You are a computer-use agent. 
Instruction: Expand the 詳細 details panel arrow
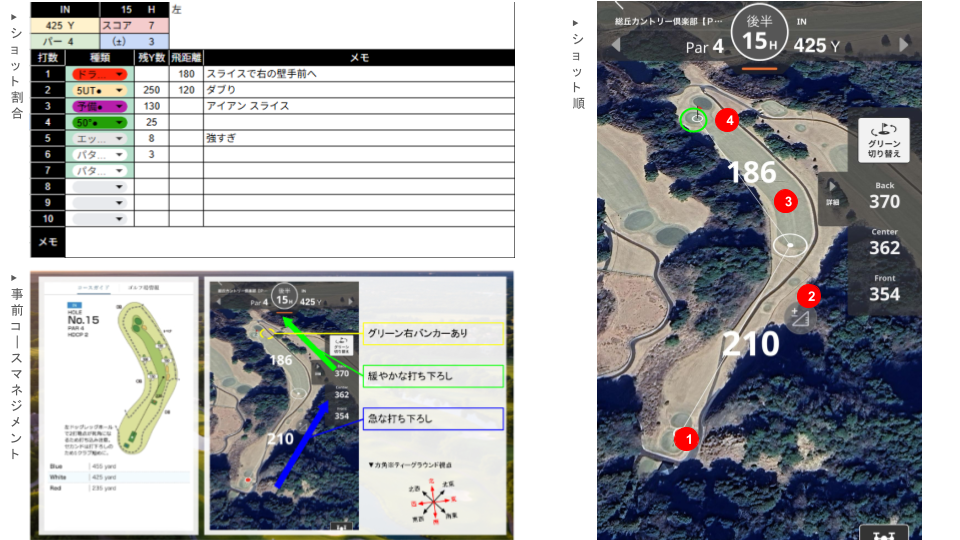pos(832,192)
